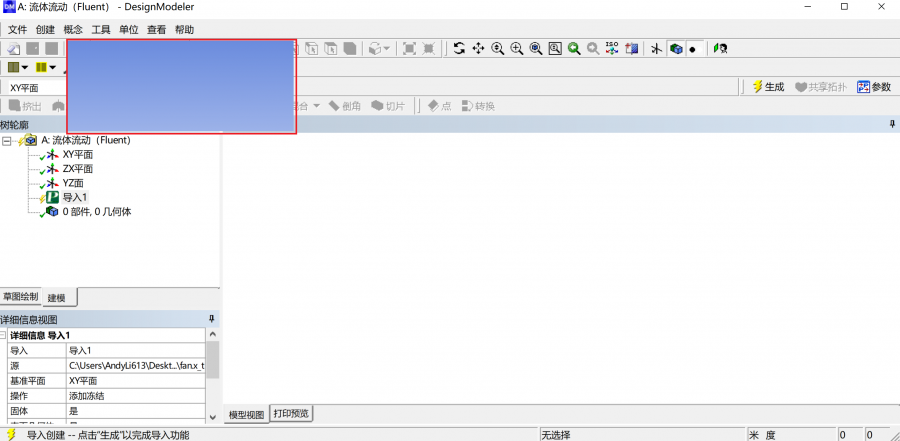
Task: Select XY平面 in the tree outline
Action: pos(77,154)
